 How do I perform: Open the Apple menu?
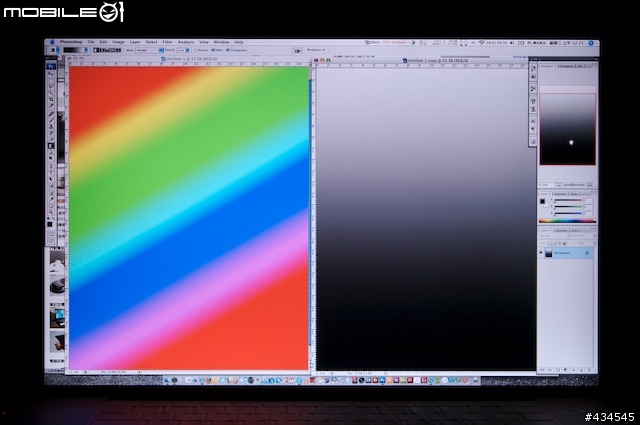pyautogui.click(x=52, y=42)
